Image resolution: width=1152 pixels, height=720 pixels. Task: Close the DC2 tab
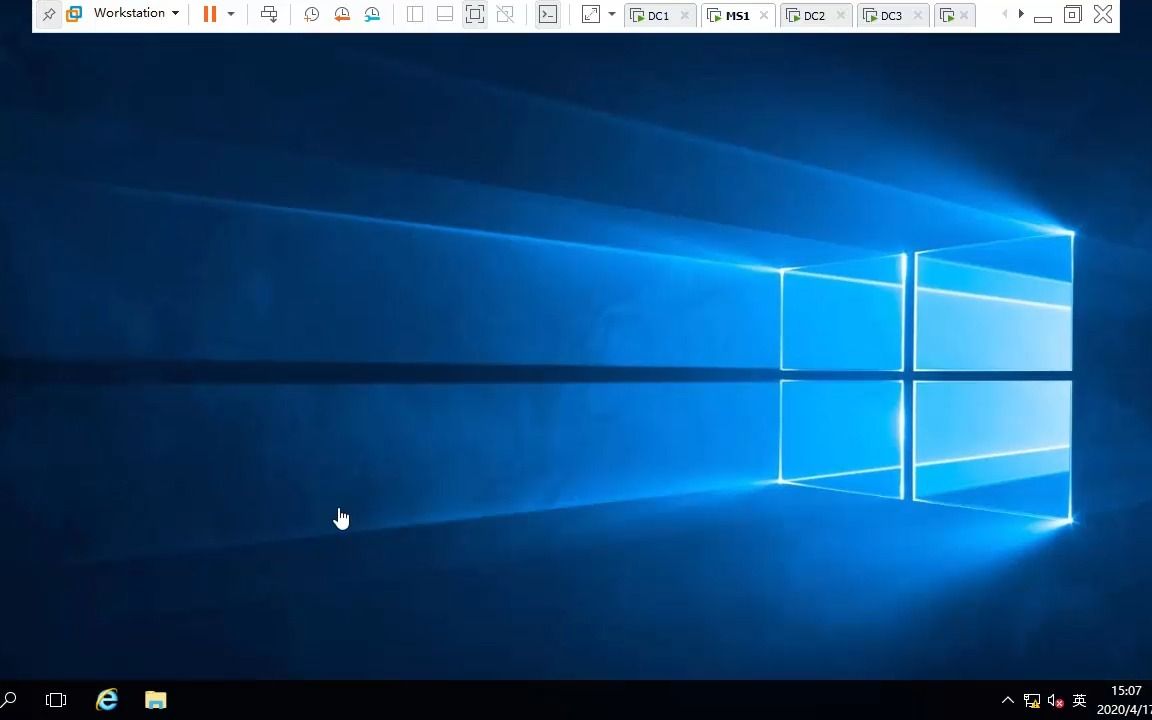coord(841,15)
